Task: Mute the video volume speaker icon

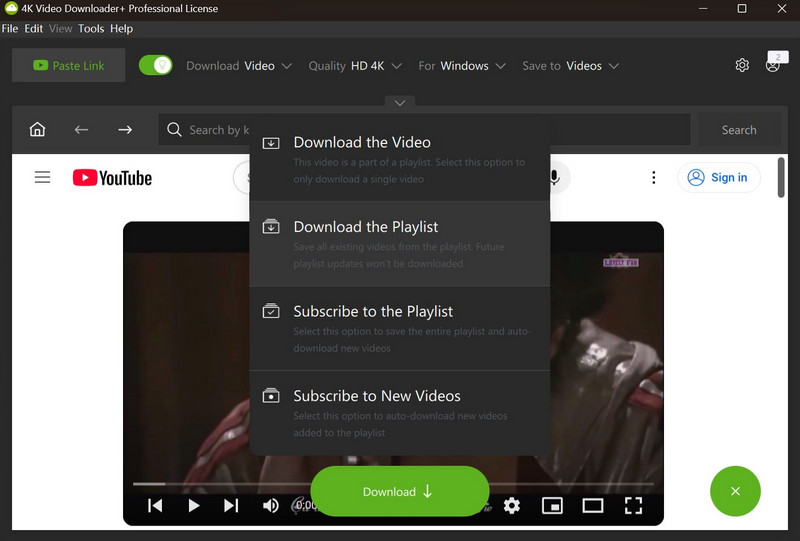Action: pos(270,505)
